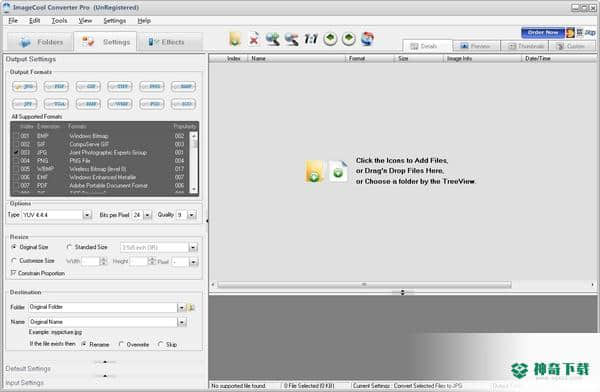
Task: Check the 006 EMF Windows Enhanced Metafile format
Action: (x=16, y=177)
